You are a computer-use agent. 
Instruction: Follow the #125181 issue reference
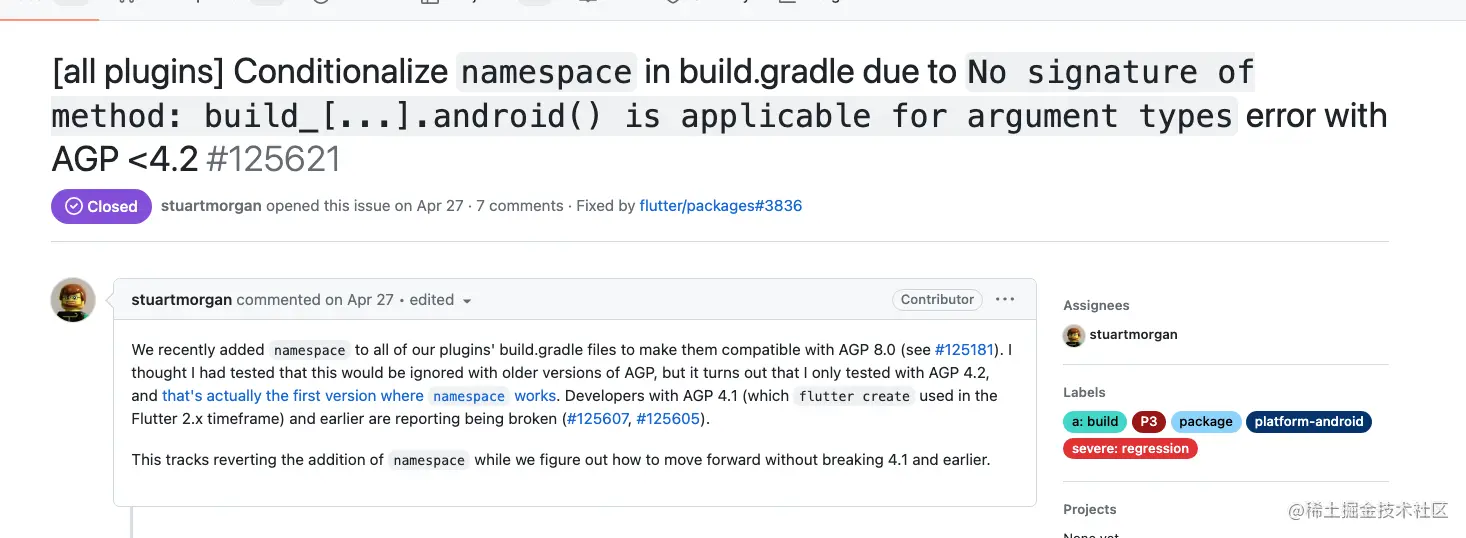click(964, 350)
